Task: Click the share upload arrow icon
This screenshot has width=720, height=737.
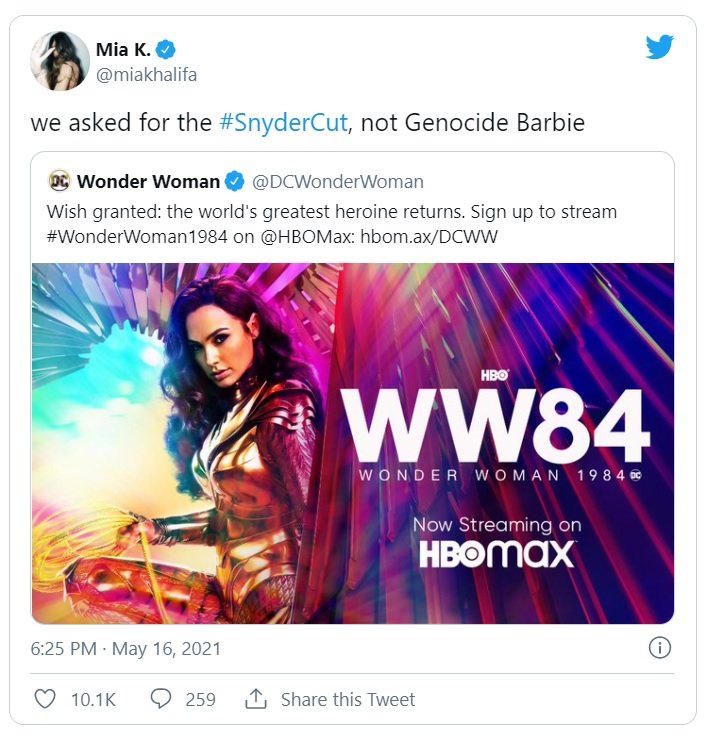Action: pos(256,698)
